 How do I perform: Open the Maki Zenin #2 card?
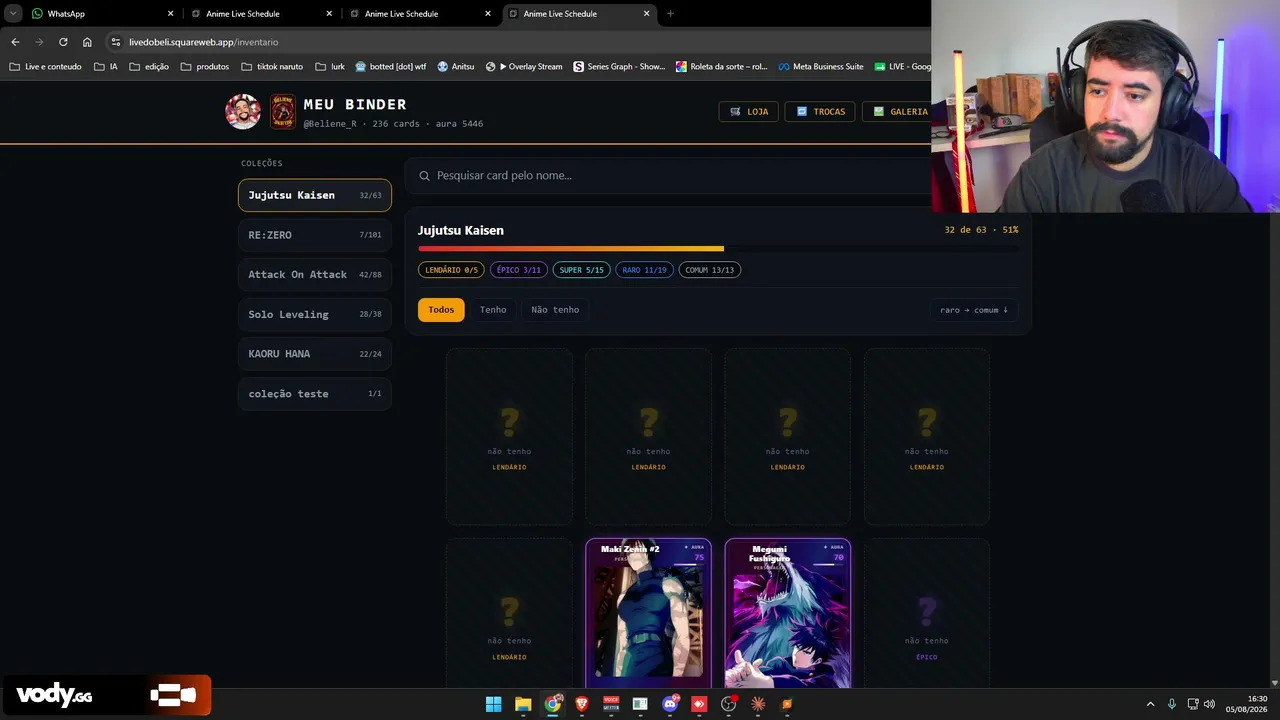tap(648, 614)
